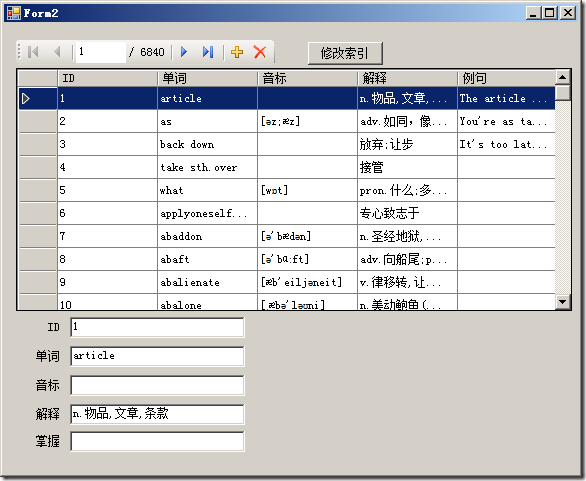
Task: Click definition cell '专心致志于'
Action: tap(407, 213)
